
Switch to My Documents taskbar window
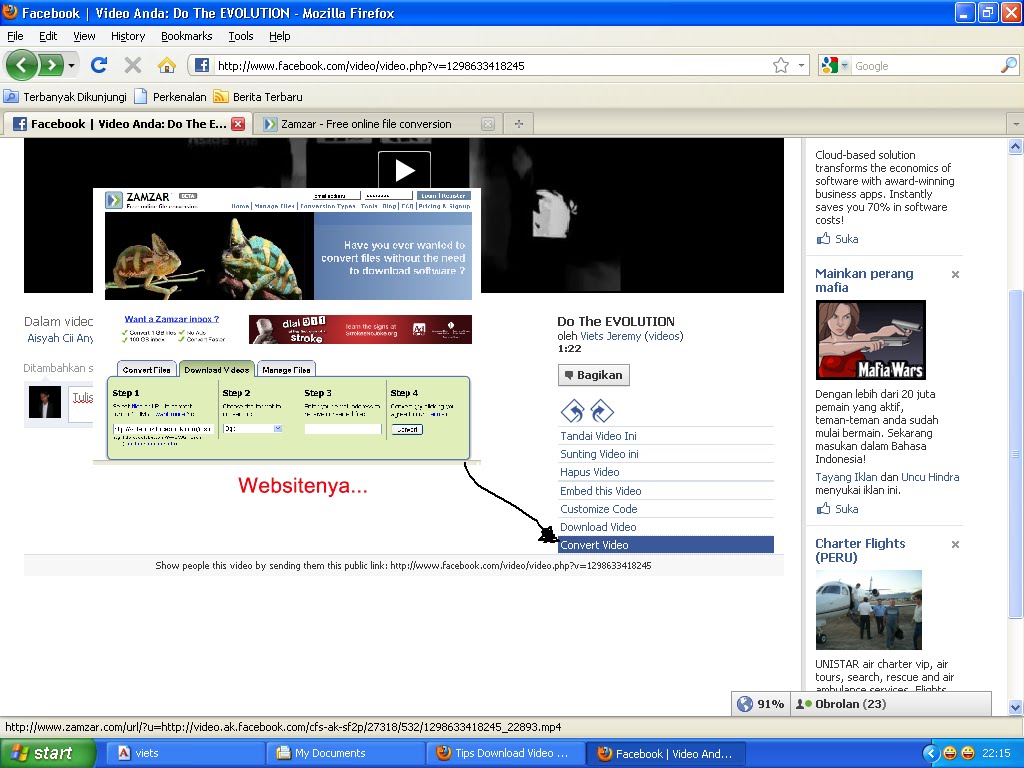point(345,753)
